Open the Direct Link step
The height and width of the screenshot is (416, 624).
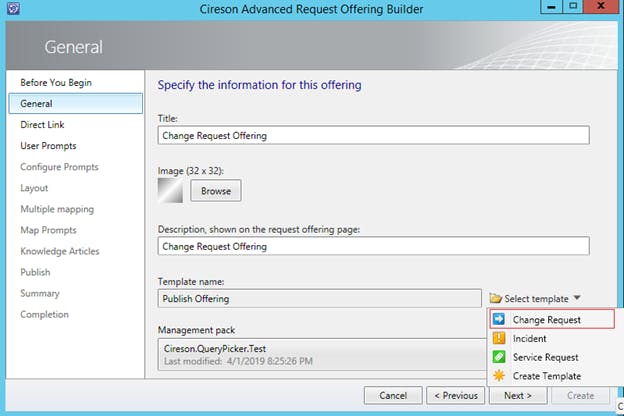[x=42, y=125]
